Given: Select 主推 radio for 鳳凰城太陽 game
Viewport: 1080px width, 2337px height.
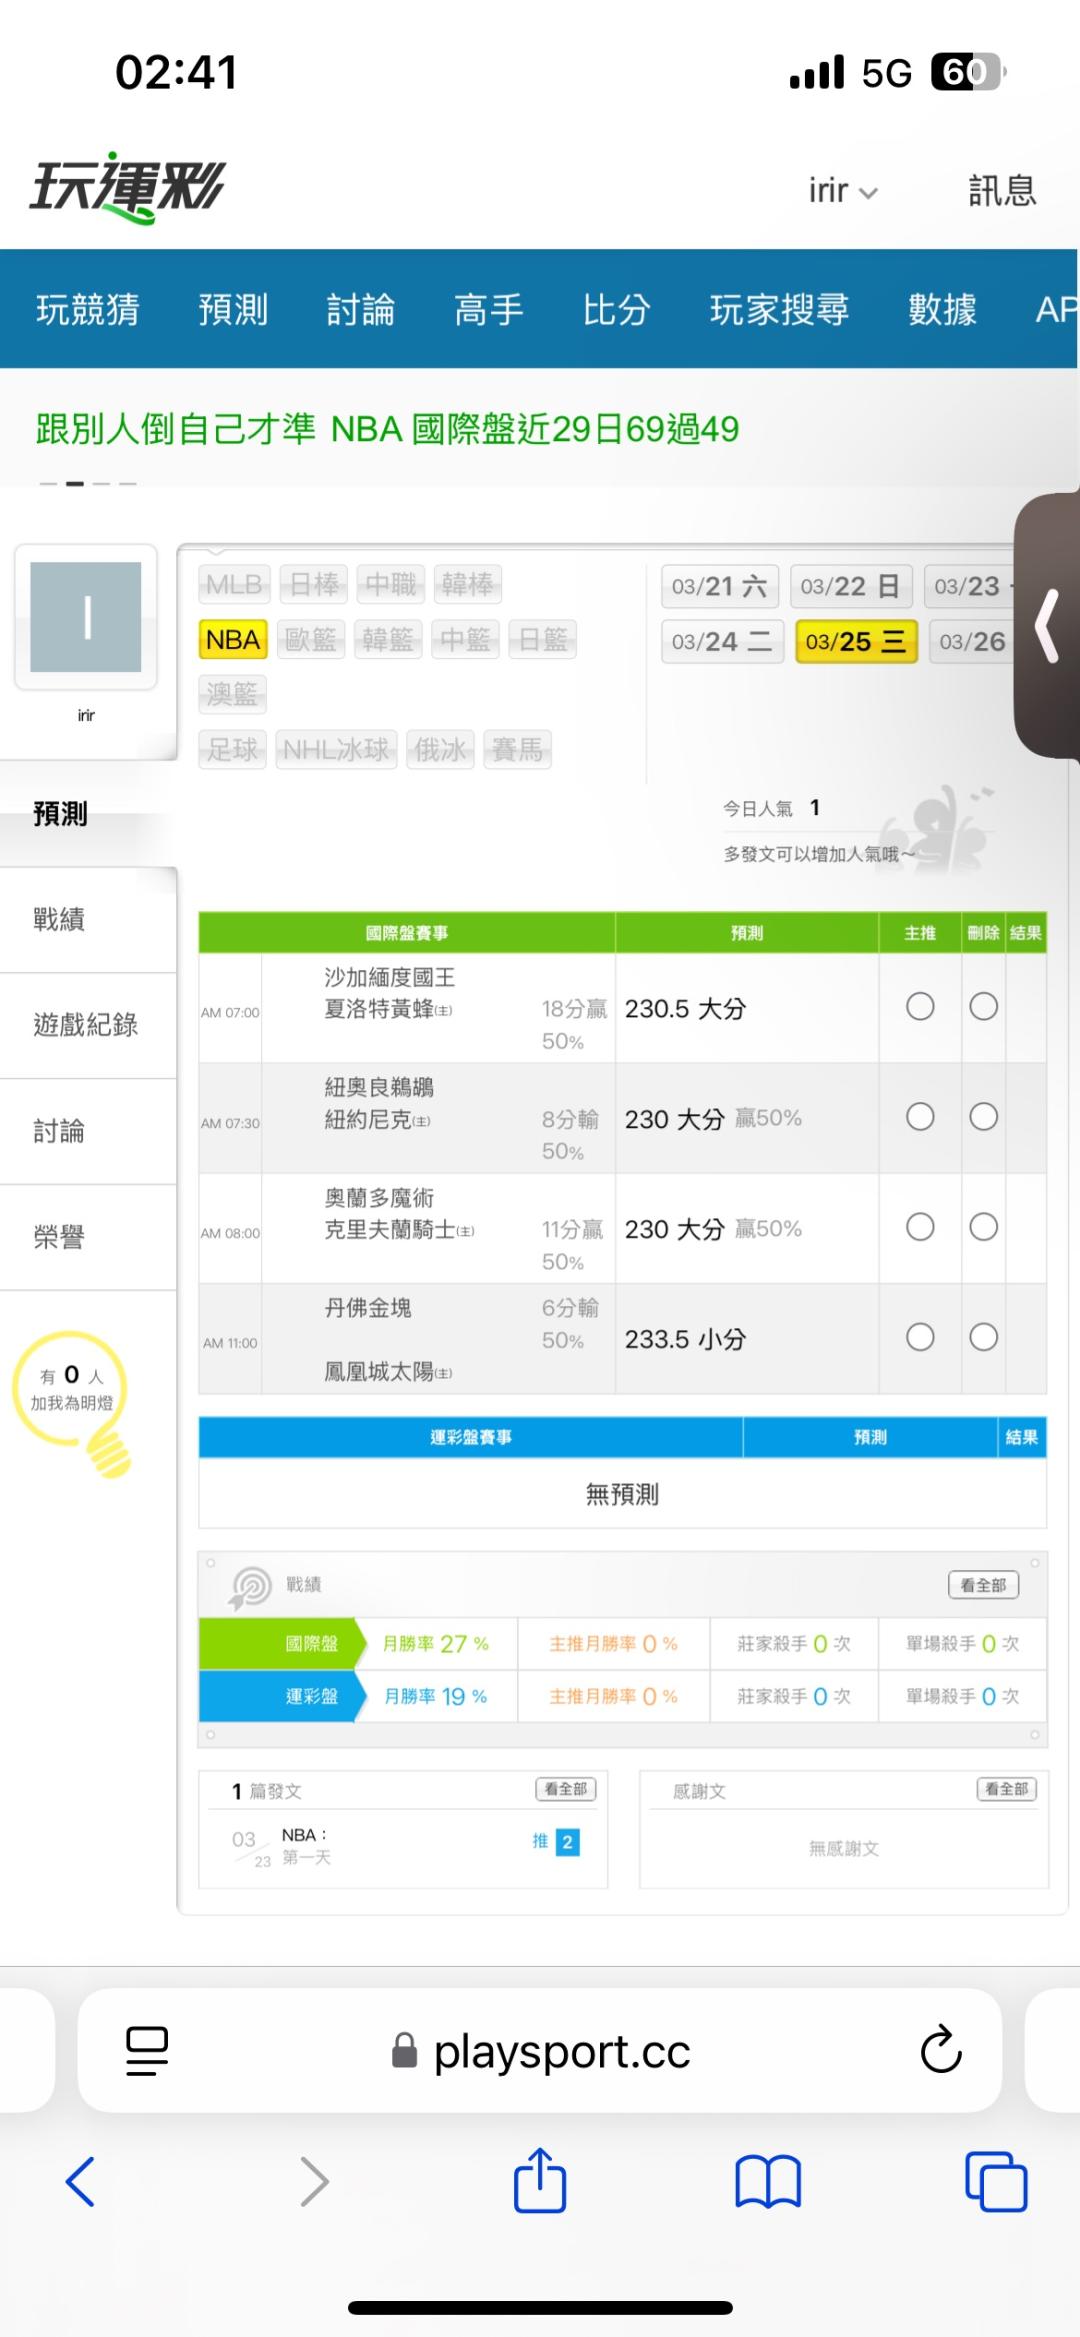Looking at the screenshot, I should click(920, 1337).
